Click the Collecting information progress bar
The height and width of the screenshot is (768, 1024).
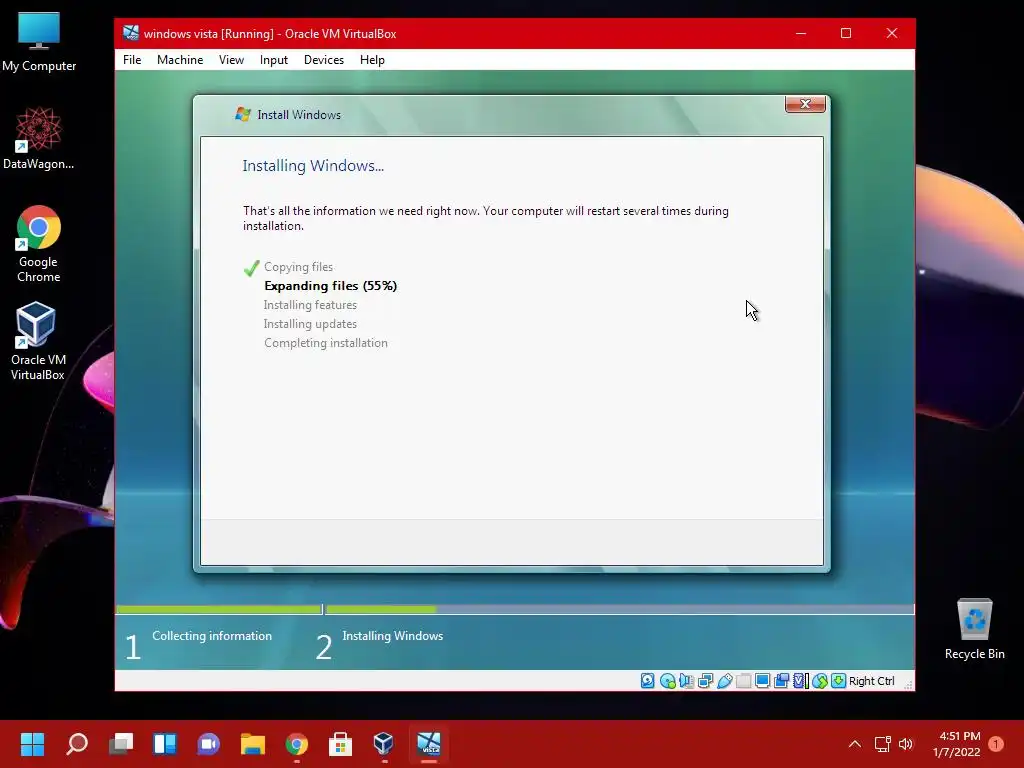pyautogui.click(x=219, y=609)
